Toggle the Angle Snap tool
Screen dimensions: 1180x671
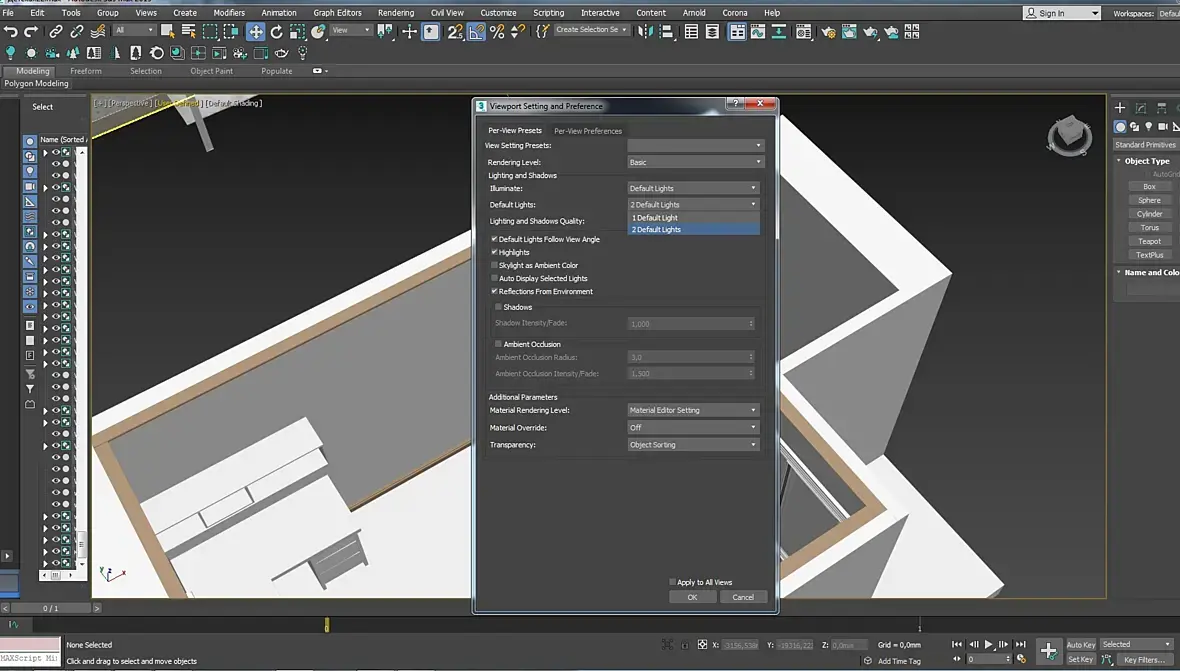tap(476, 32)
